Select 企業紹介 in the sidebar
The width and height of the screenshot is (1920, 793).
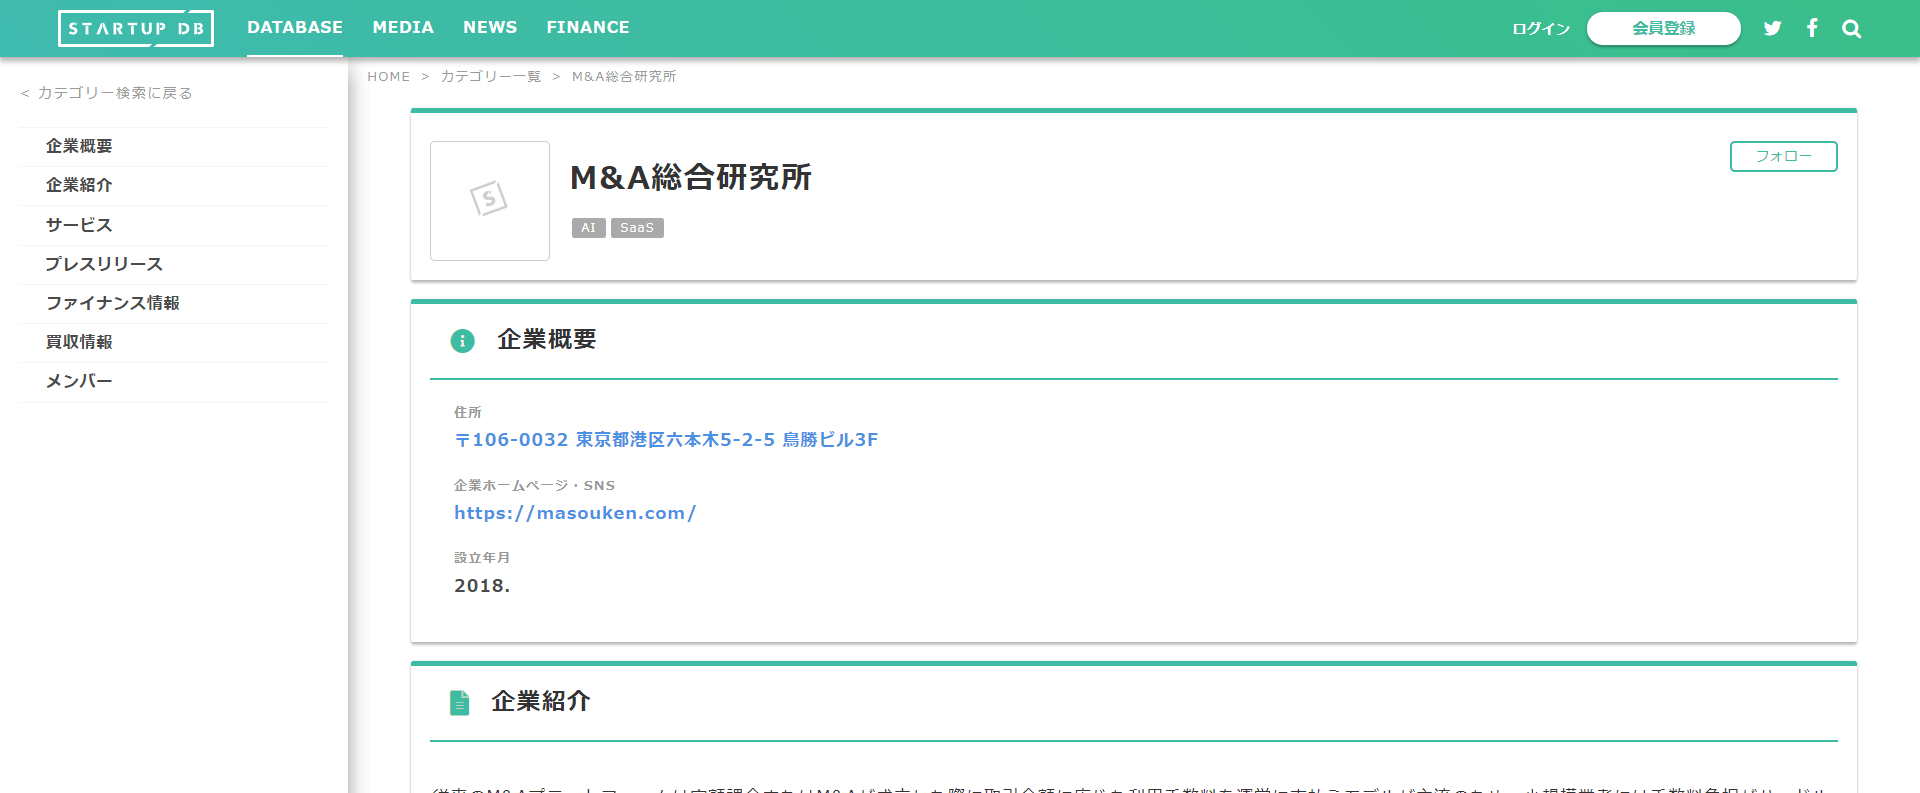coord(174,185)
